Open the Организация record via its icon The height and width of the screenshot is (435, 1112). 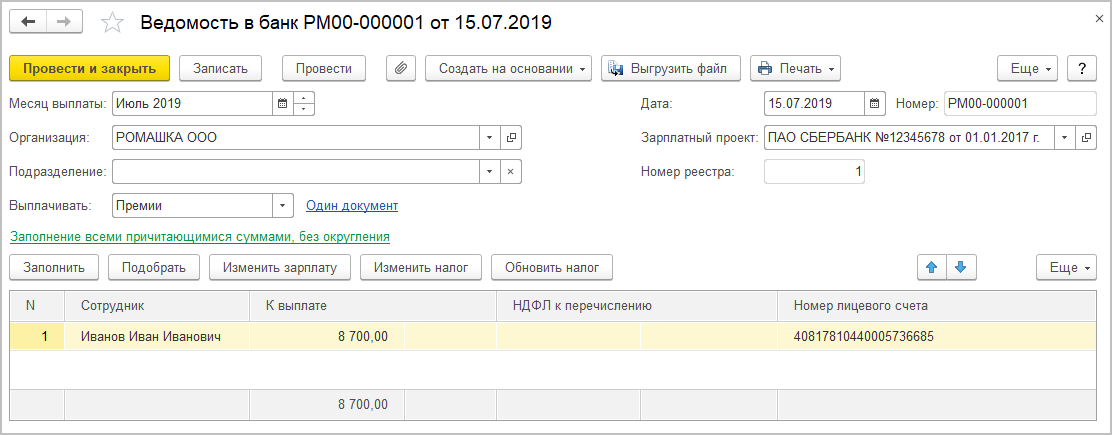(x=510, y=137)
